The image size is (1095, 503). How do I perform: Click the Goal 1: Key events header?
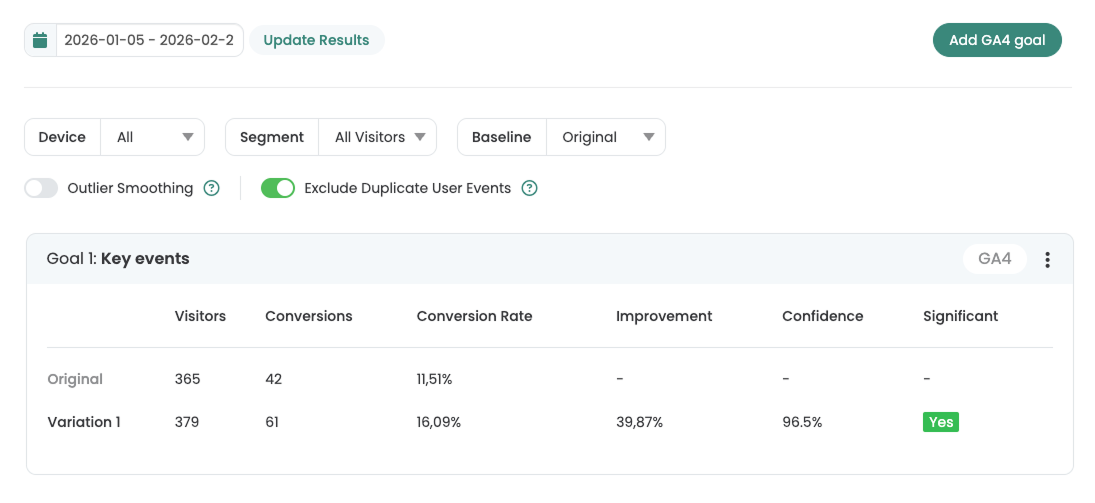point(118,258)
